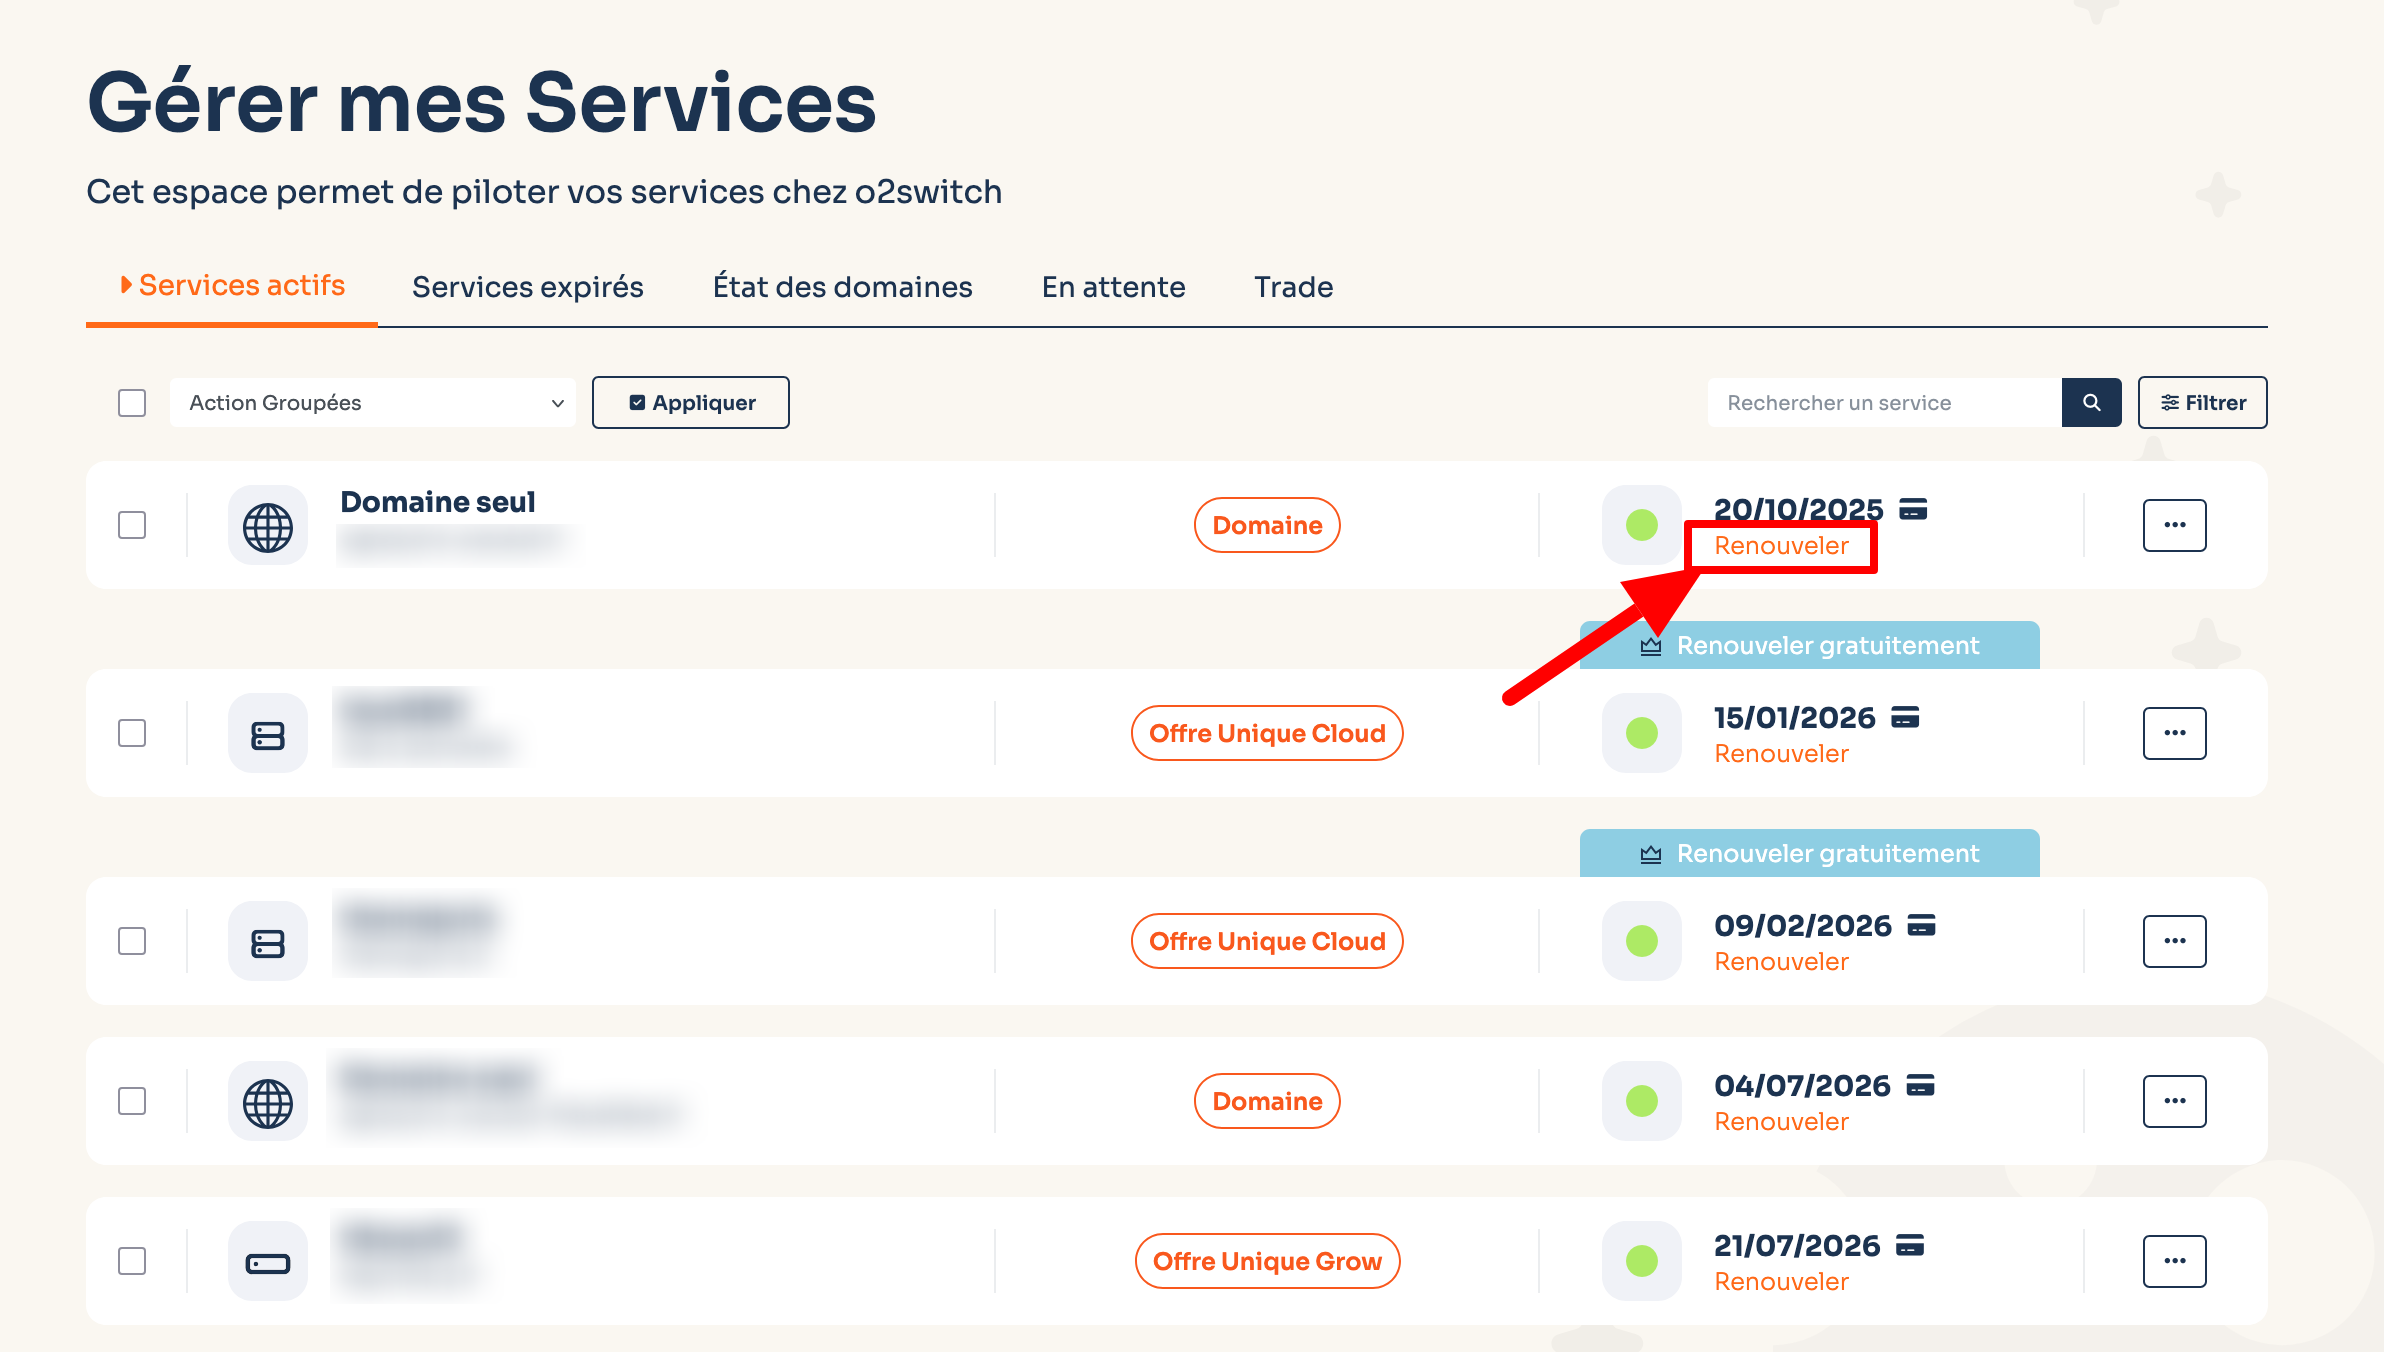Screen dimensions: 2384x1352
Task: Click Renouveler under 09/02/2026
Action: pyautogui.click(x=1782, y=962)
